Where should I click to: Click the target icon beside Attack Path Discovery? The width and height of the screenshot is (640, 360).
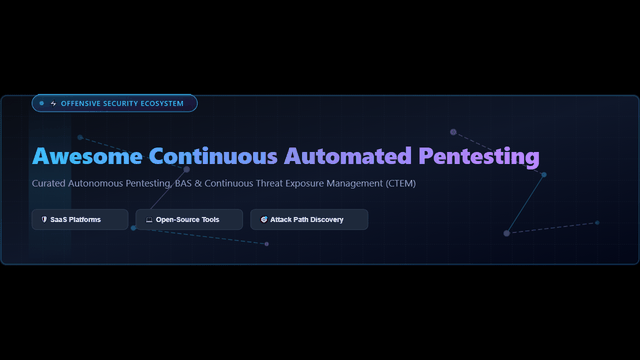coord(264,220)
